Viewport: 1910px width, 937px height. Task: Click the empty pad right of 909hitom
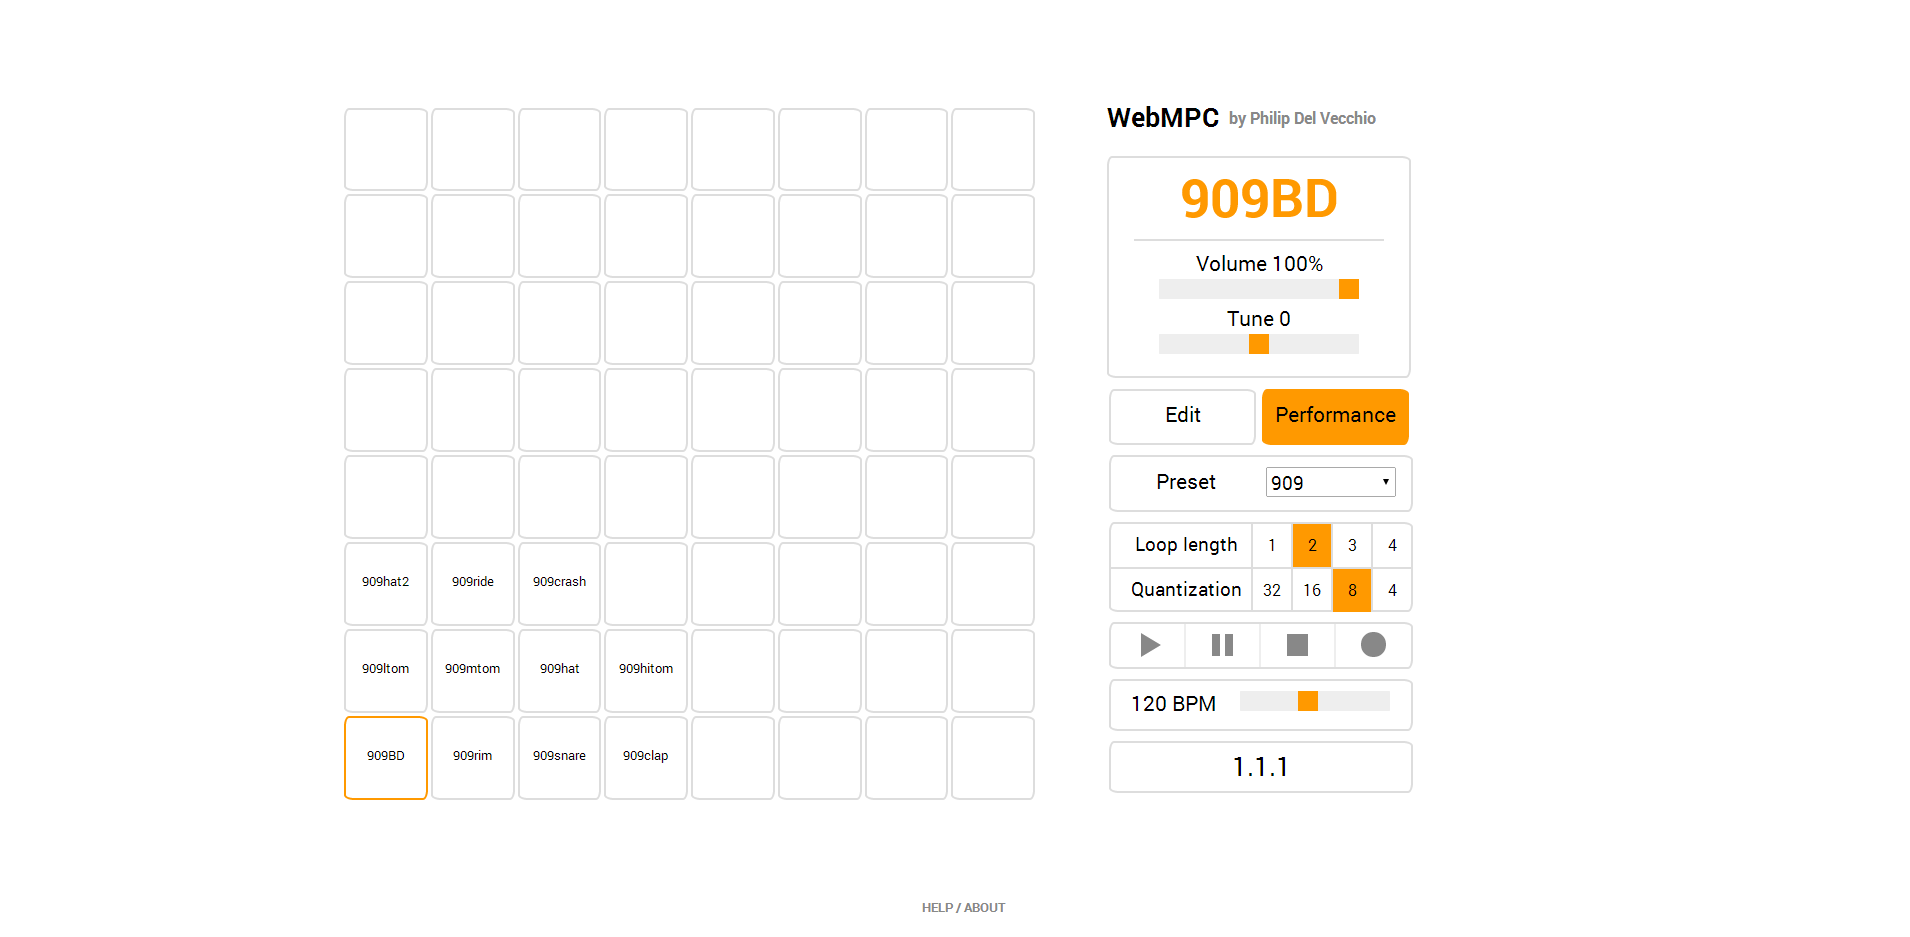733,670
